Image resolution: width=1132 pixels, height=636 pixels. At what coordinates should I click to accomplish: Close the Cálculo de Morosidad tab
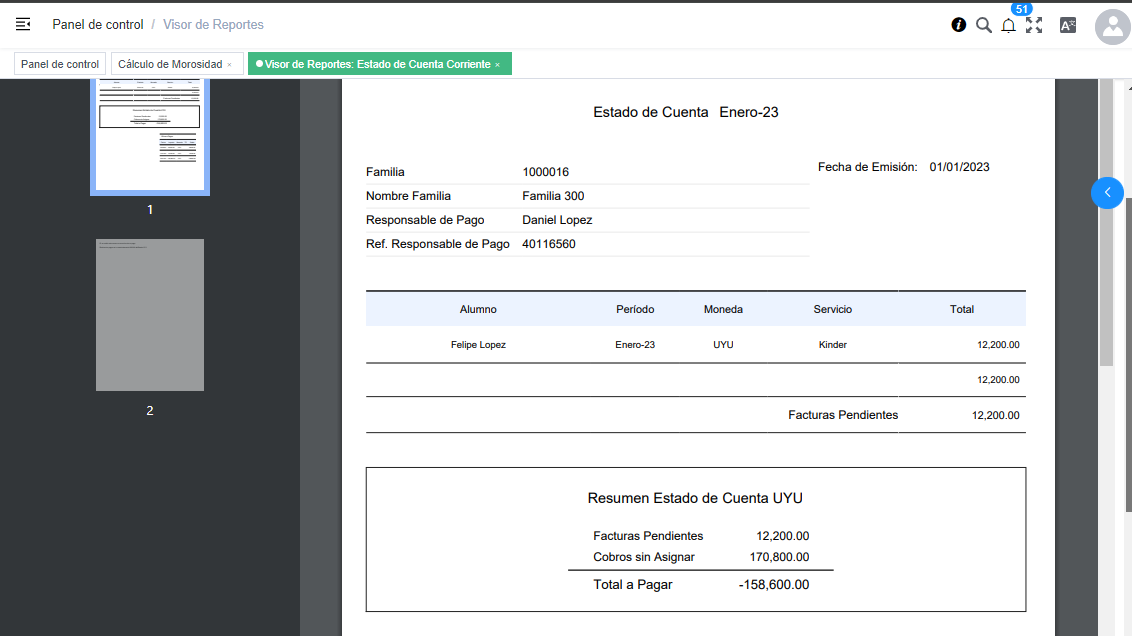pos(229,65)
